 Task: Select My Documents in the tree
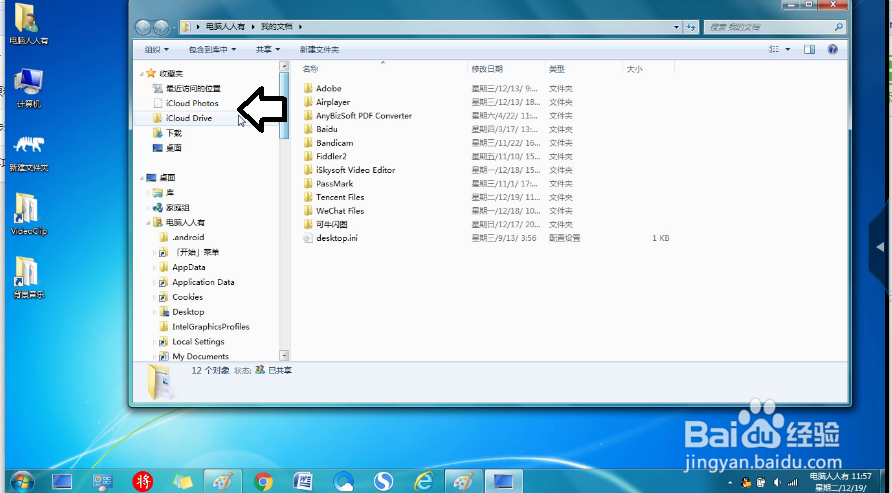click(x=200, y=357)
